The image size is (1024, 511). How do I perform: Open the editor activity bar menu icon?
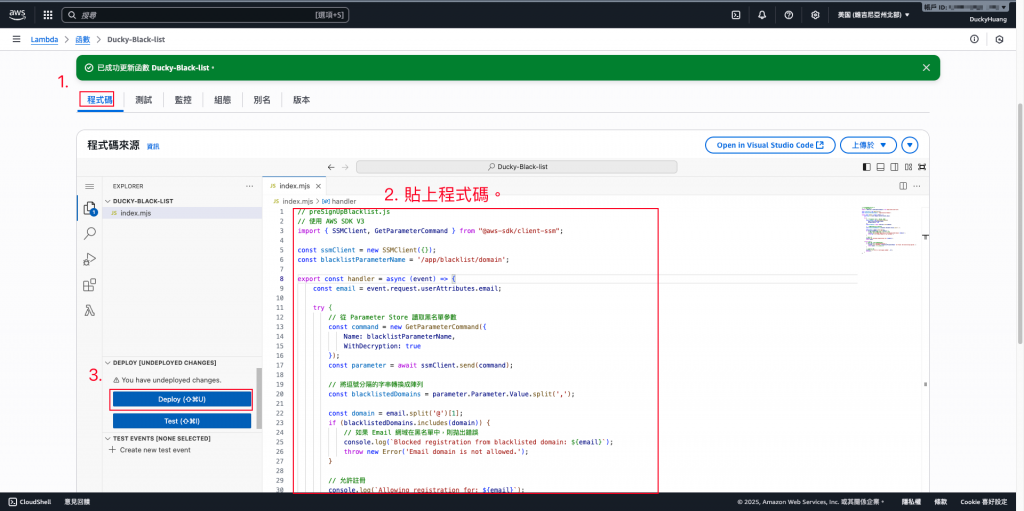click(x=89, y=186)
